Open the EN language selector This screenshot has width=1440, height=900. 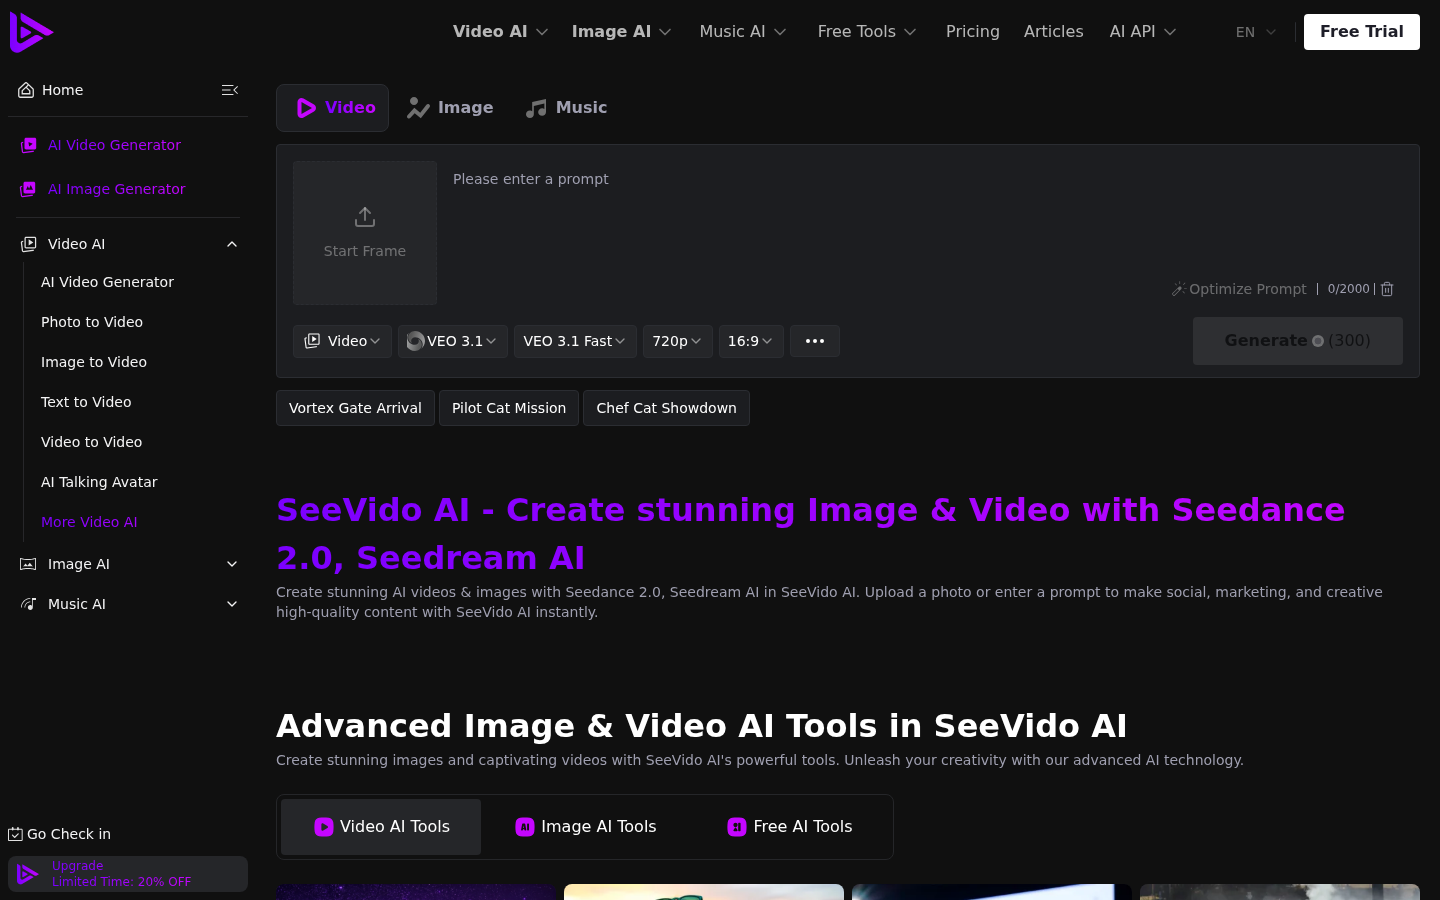pyautogui.click(x=1256, y=32)
